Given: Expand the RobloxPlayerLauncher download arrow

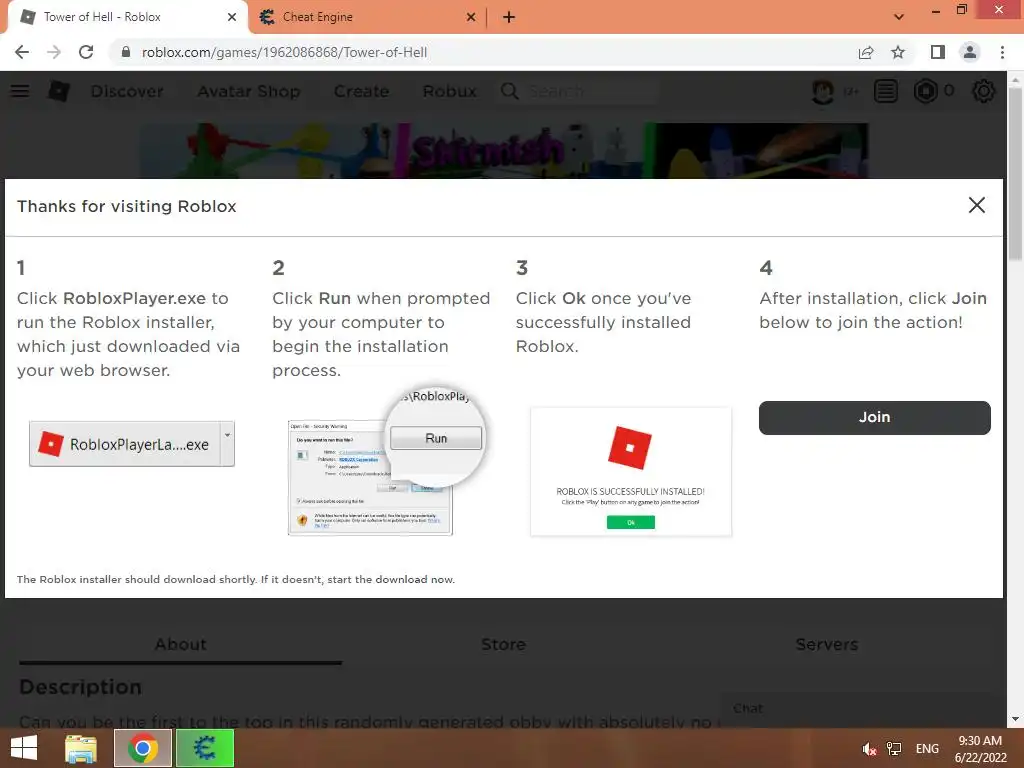Looking at the screenshot, I should click(x=227, y=444).
